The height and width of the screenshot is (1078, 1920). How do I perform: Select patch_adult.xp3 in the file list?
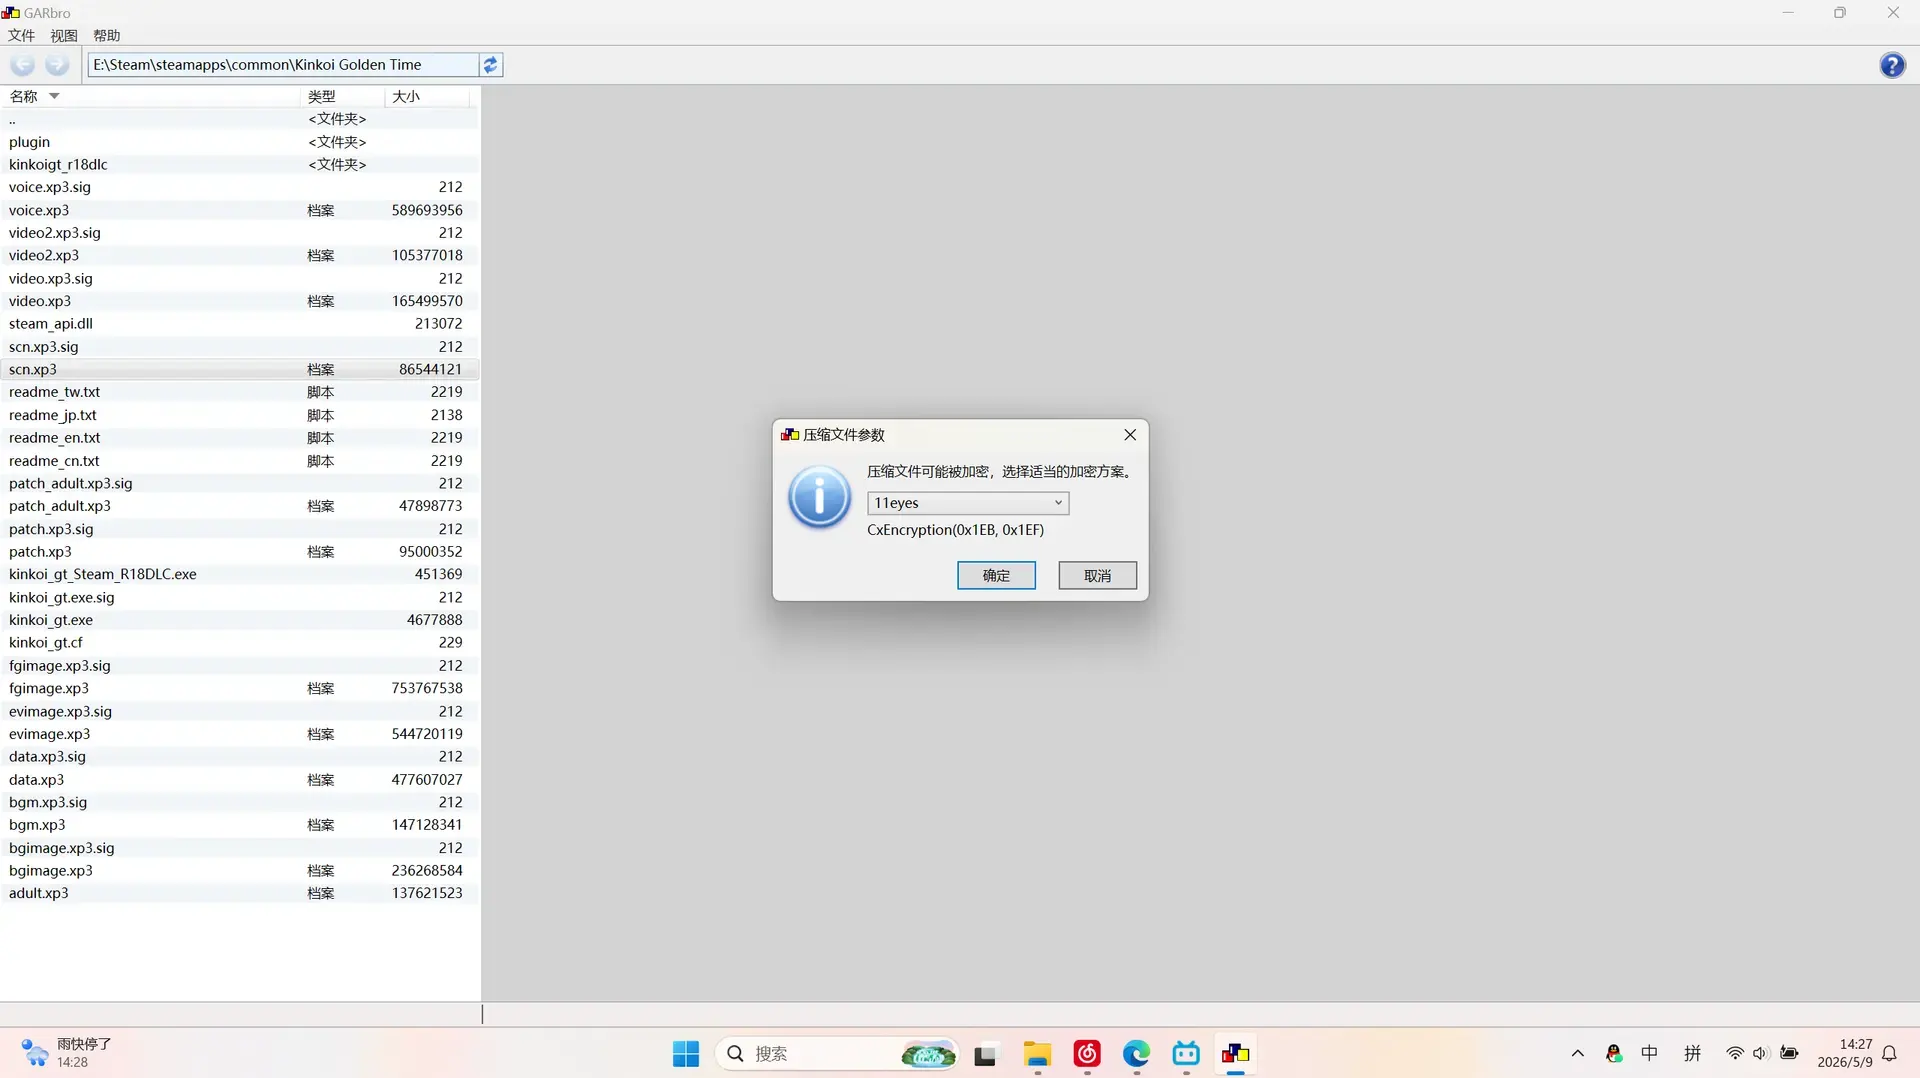click(x=240, y=506)
